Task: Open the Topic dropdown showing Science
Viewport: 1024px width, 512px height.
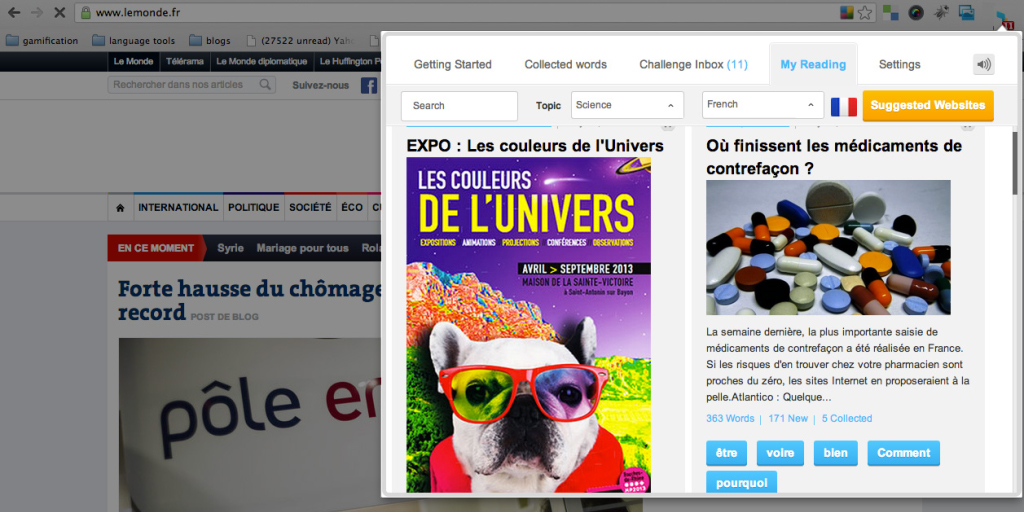Action: point(627,105)
